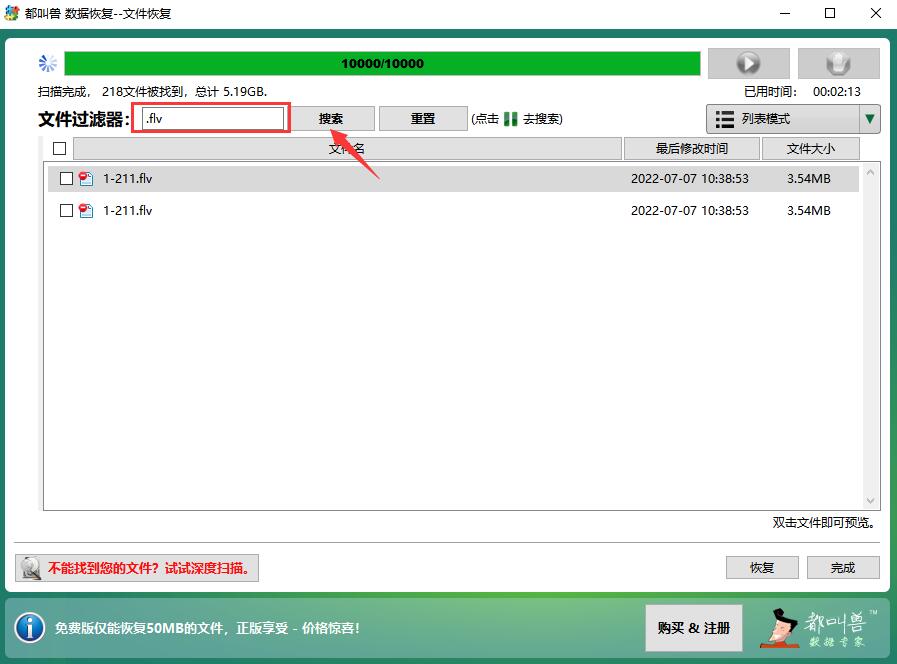Click the list mode view icon
This screenshot has width=897, height=664.
tap(726, 119)
